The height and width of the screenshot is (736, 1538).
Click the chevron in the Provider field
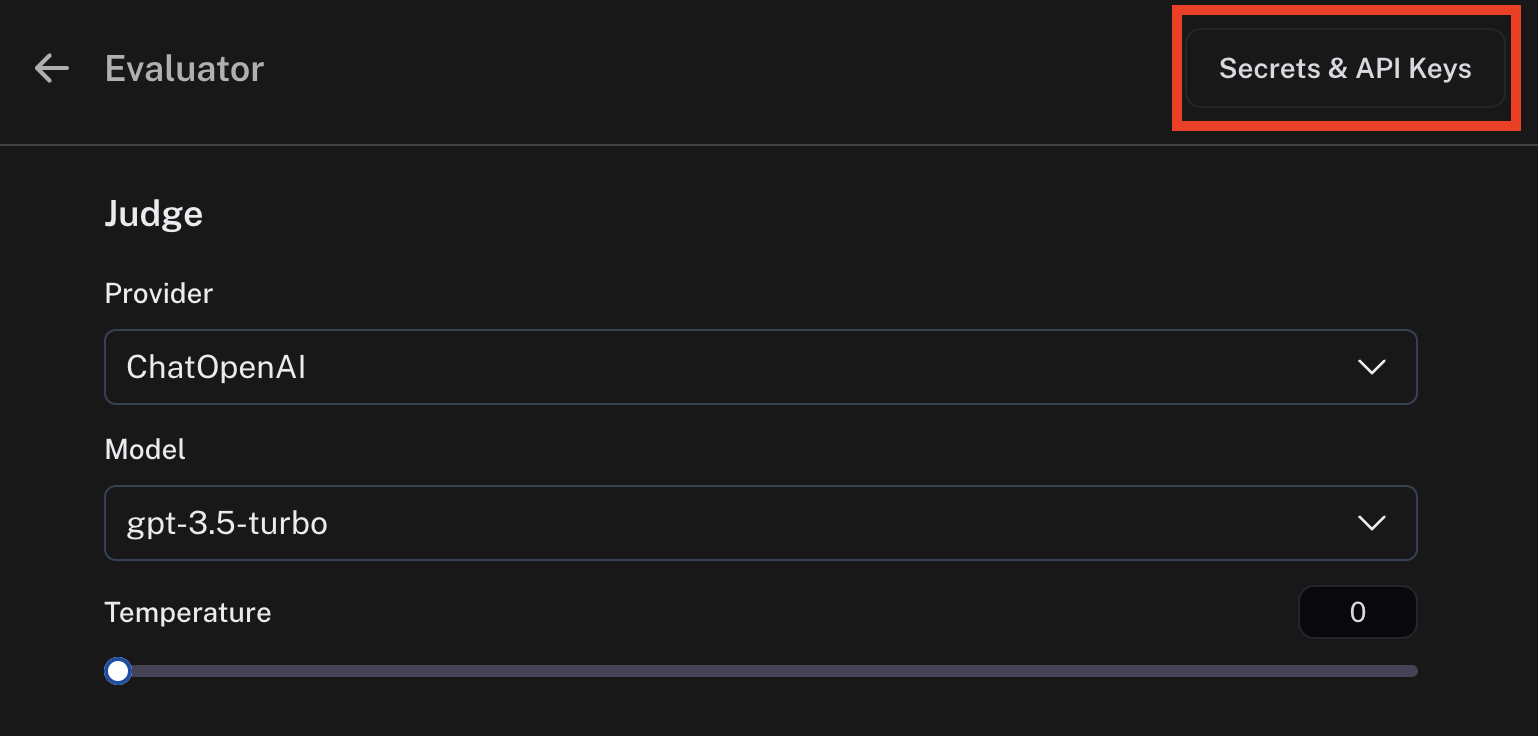1371,367
